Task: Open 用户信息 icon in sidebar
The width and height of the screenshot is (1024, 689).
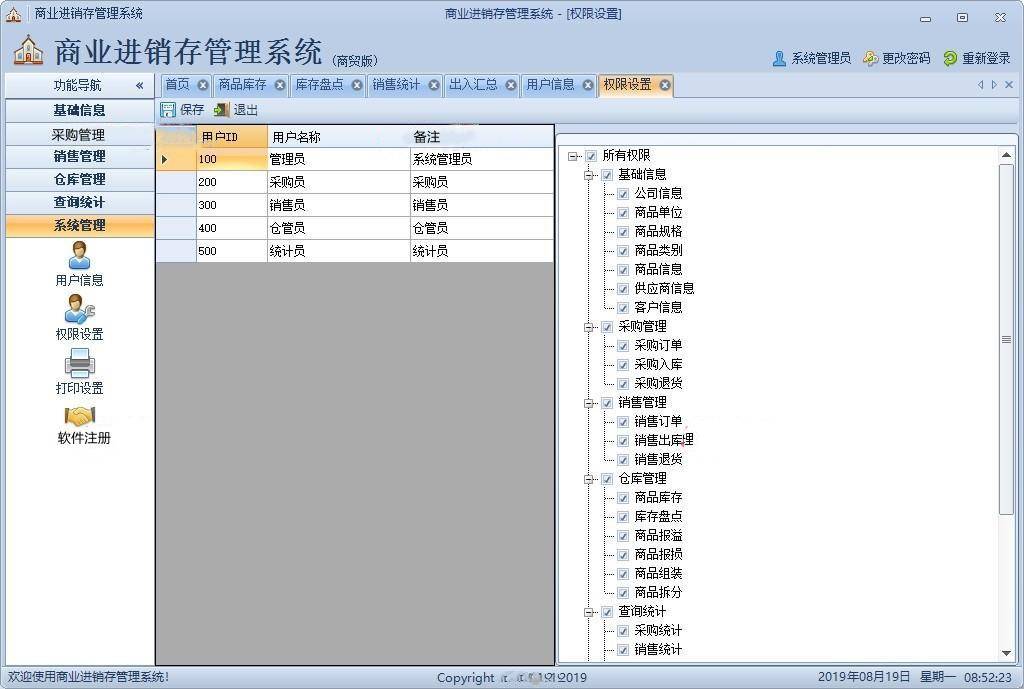Action: [79, 256]
